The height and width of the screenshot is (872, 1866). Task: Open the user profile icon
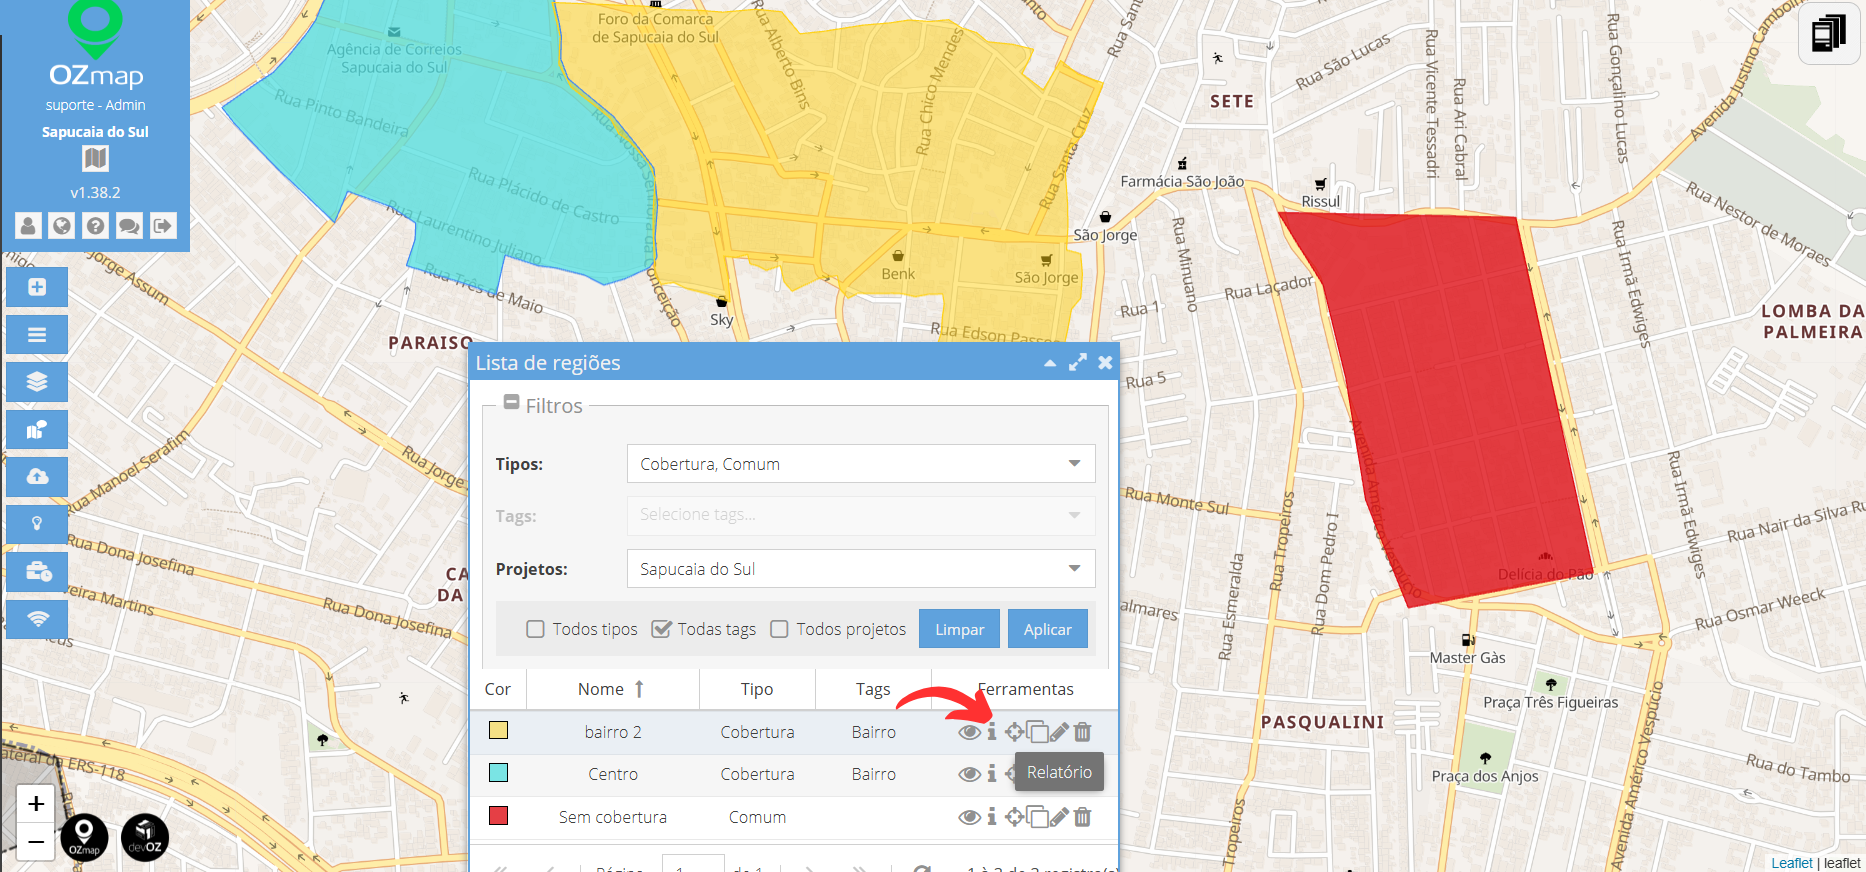point(28,226)
